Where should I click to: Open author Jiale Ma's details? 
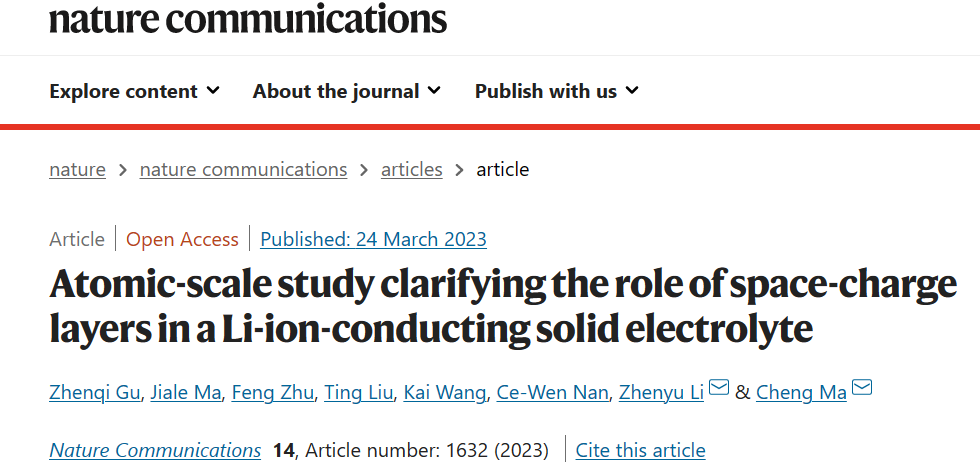(x=186, y=393)
